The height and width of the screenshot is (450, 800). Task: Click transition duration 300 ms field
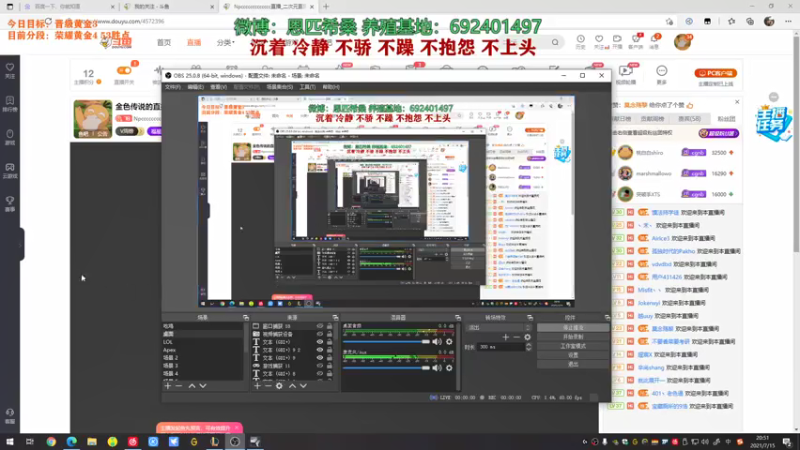[502, 347]
